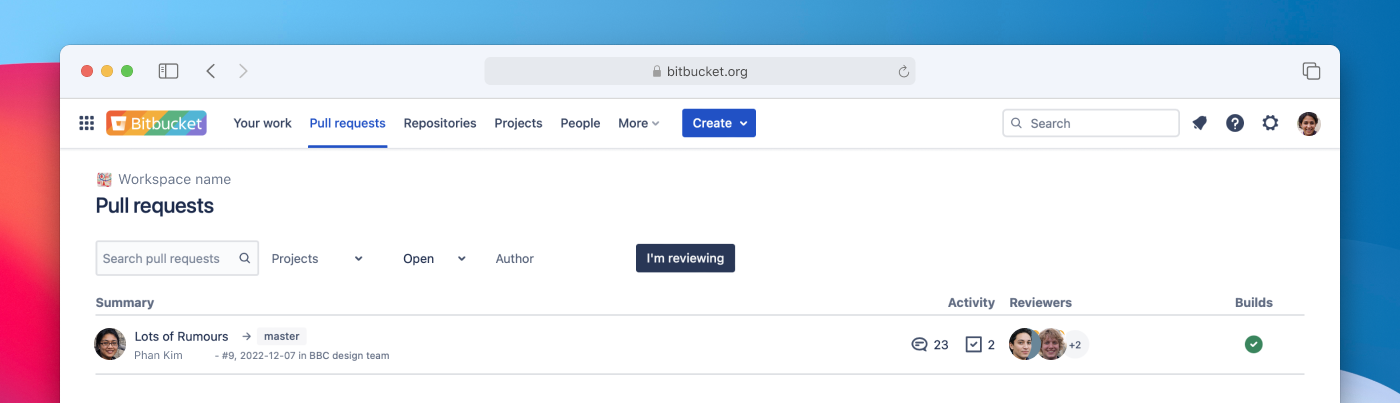Click the Search pull requests field
The height and width of the screenshot is (403, 1400).
click(x=167, y=258)
